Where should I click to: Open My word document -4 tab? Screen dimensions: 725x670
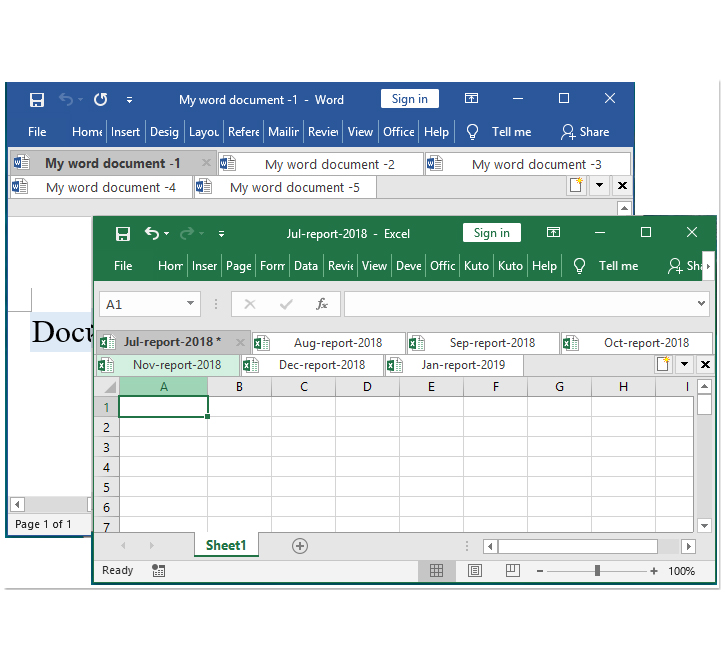coord(101,187)
